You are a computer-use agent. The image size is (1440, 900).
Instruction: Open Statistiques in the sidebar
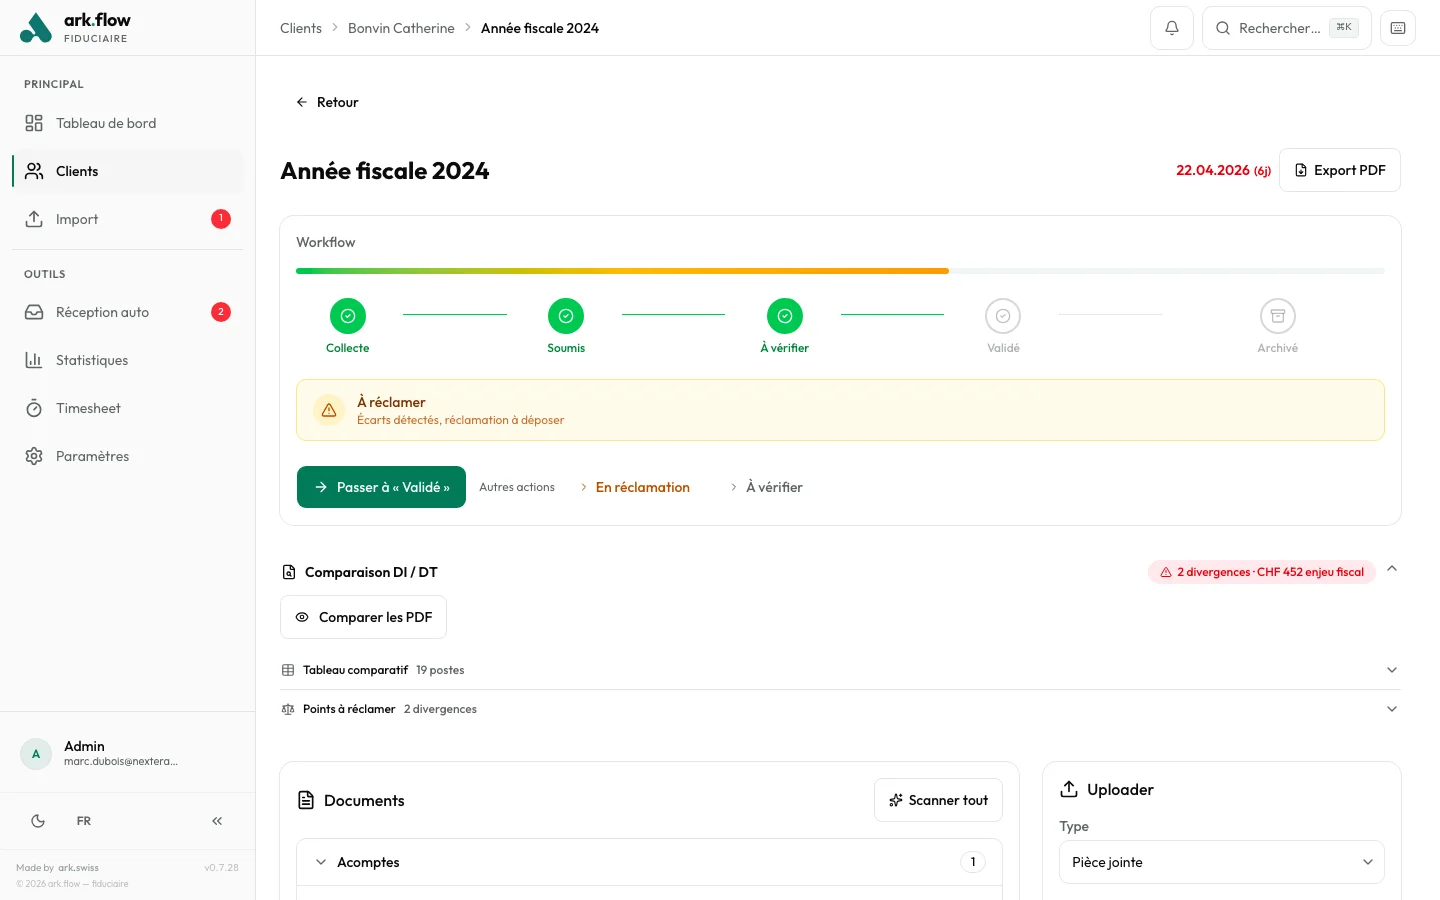92,360
